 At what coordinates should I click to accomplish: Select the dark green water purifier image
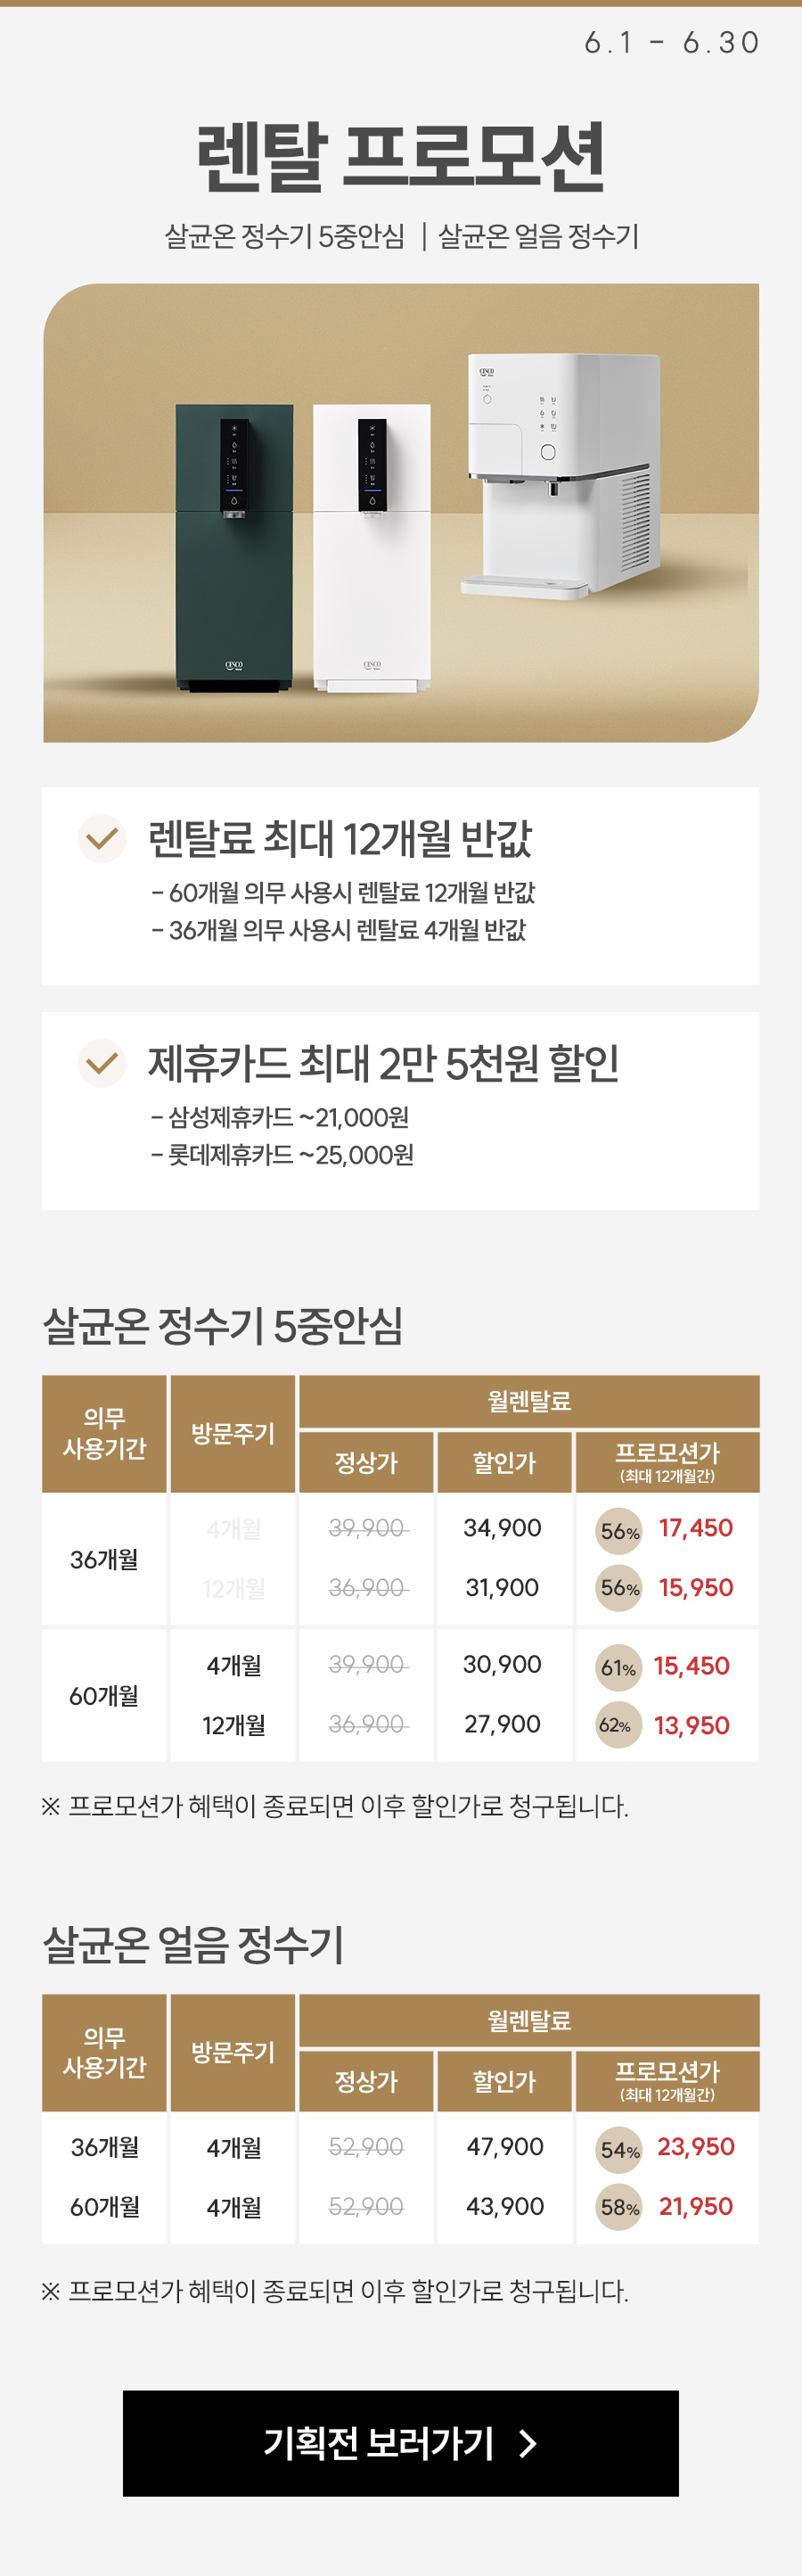[x=234, y=548]
